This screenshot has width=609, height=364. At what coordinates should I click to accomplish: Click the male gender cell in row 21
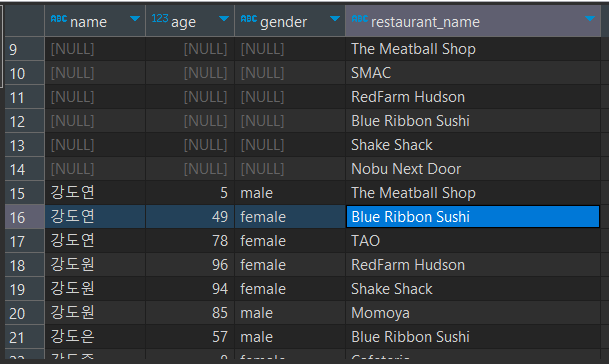(x=290, y=337)
